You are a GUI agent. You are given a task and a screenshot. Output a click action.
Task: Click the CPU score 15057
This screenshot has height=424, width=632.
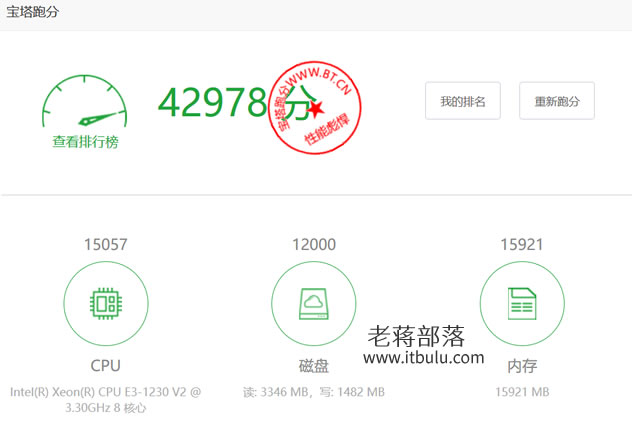[106, 244]
